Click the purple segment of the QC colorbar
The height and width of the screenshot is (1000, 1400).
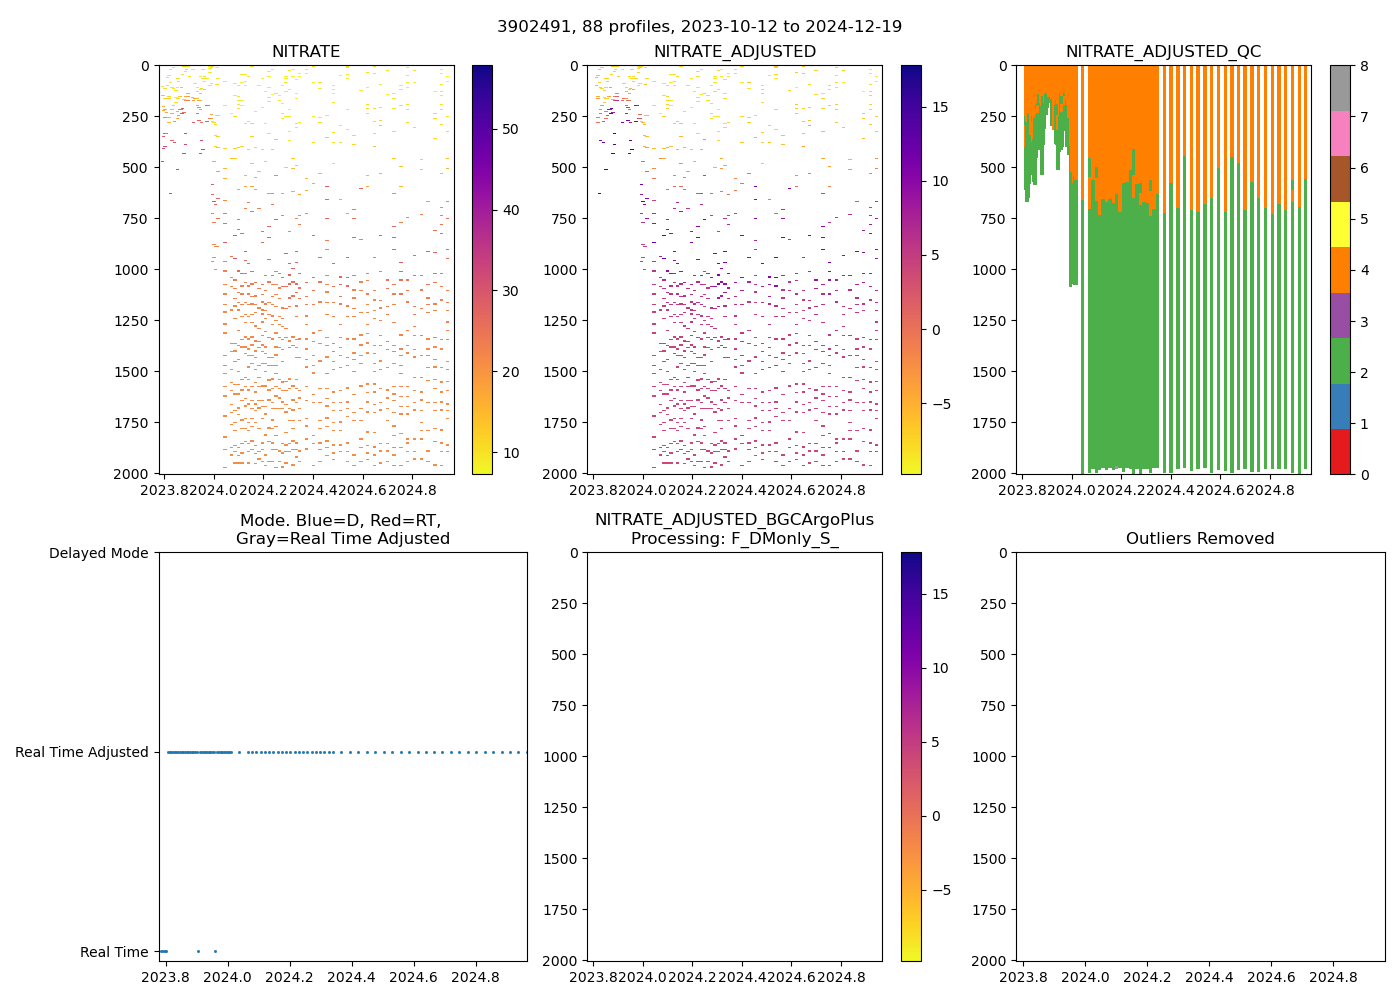point(1340,316)
